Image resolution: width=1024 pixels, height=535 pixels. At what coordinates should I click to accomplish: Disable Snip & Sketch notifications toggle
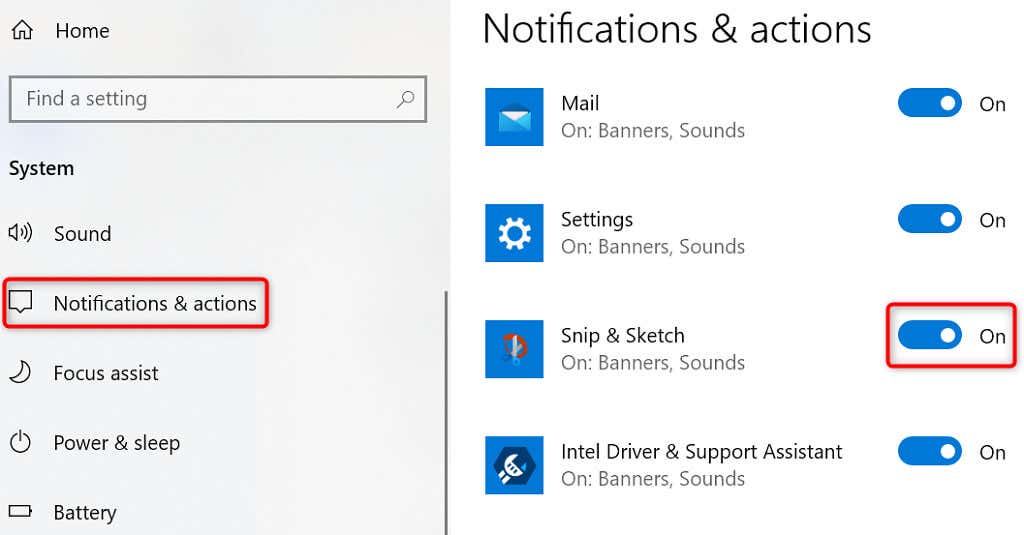pyautogui.click(x=929, y=336)
